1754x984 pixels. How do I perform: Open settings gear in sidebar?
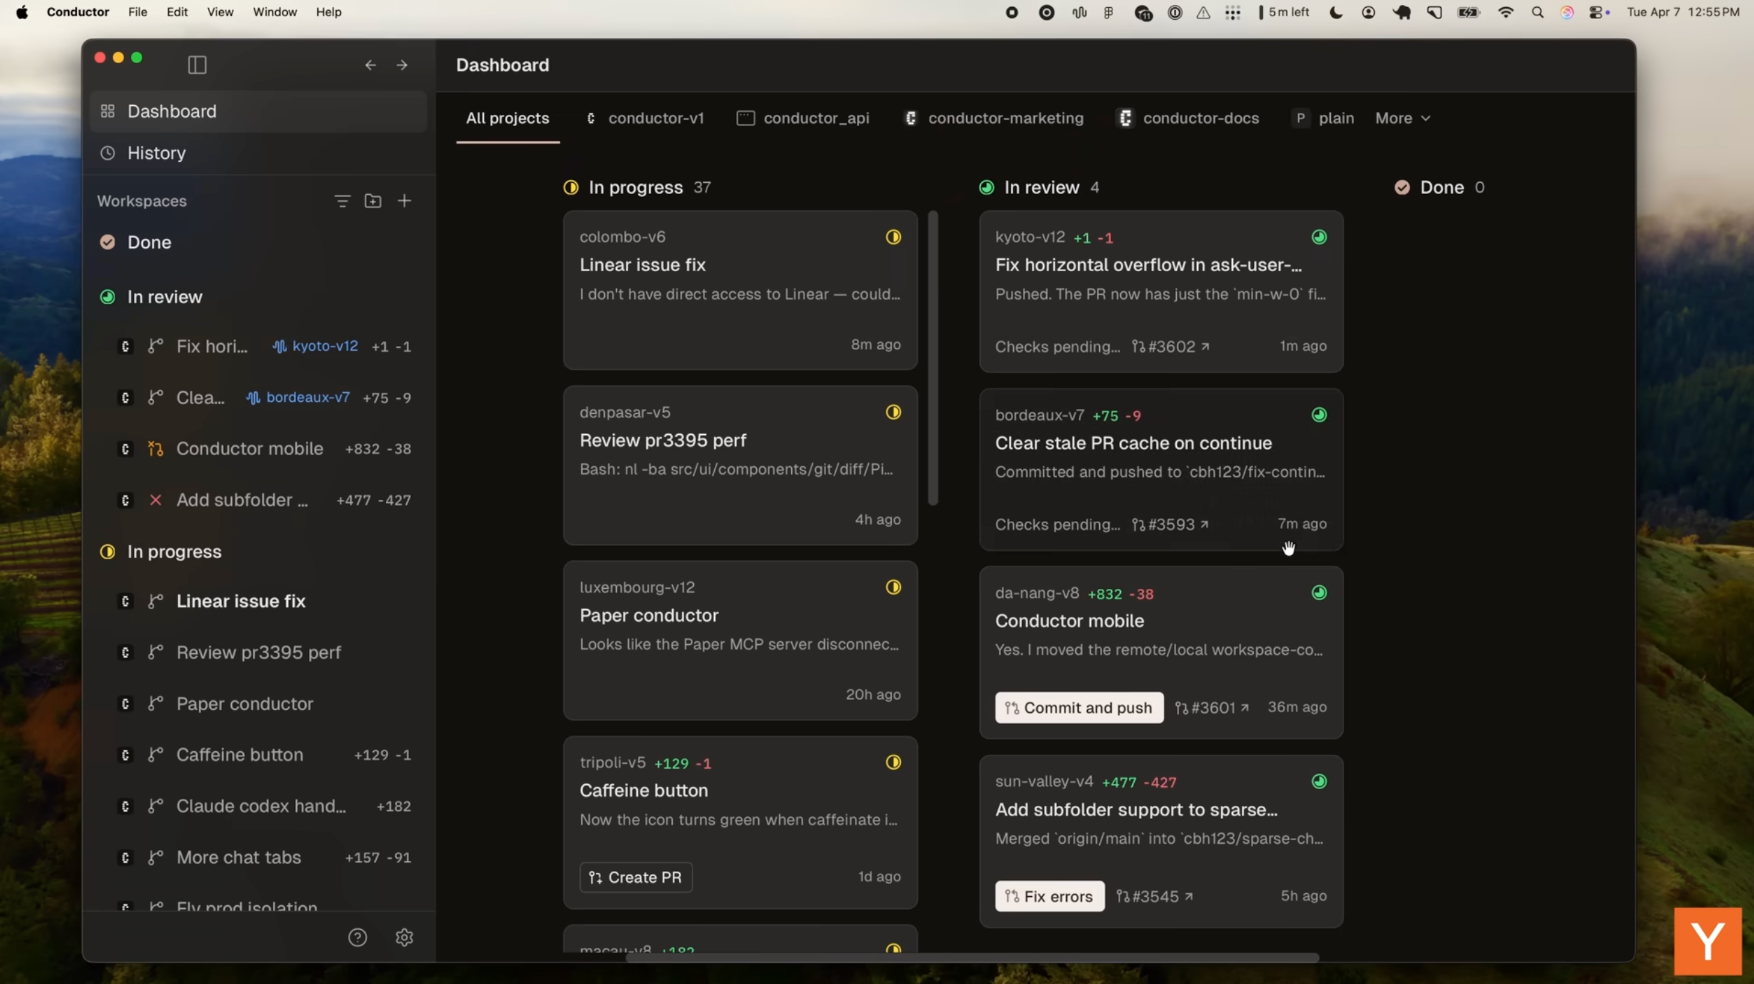[404, 937]
